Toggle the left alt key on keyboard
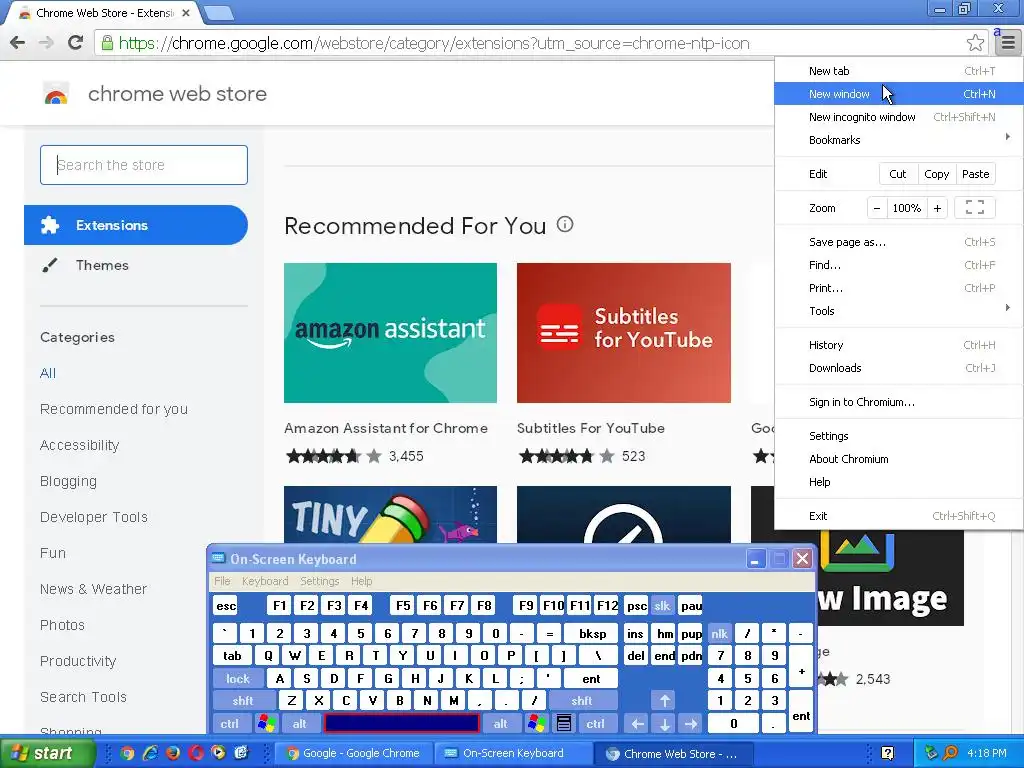1024x768 pixels. tap(300, 724)
